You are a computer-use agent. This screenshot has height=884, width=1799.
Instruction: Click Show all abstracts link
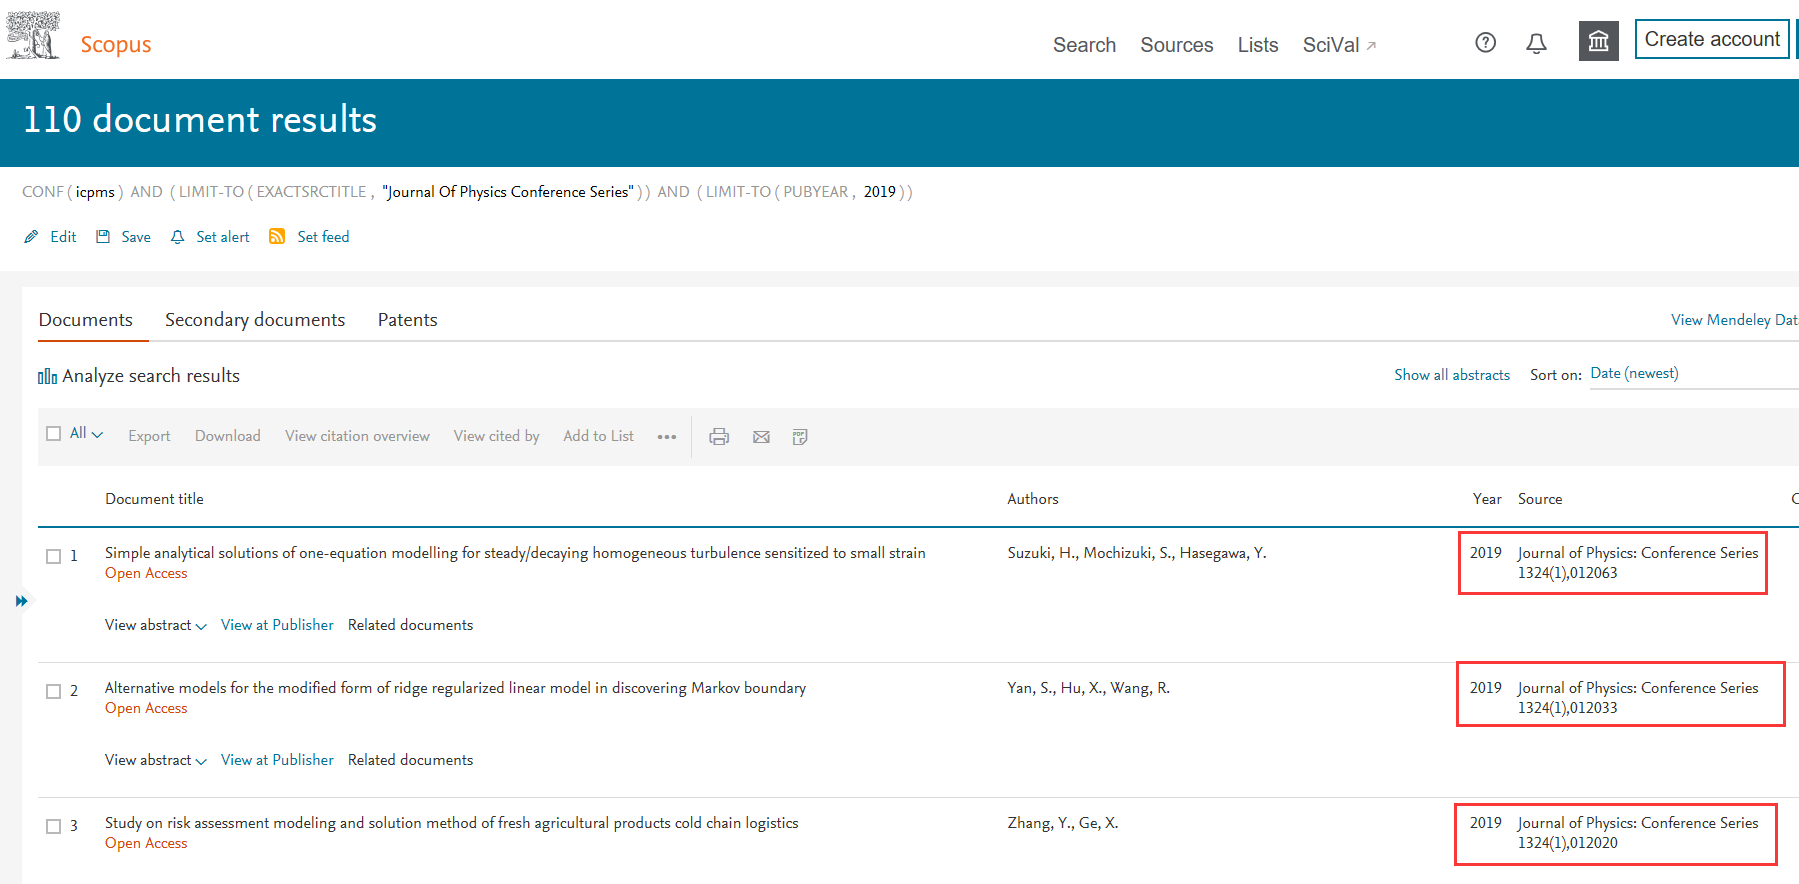(1452, 375)
